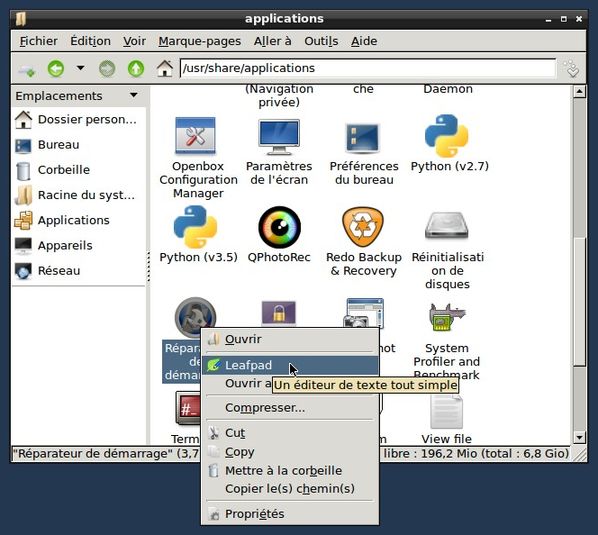Screen dimensions: 598x535
Task: Click the jump-to-path icon beside the address bar
Action: point(572,69)
